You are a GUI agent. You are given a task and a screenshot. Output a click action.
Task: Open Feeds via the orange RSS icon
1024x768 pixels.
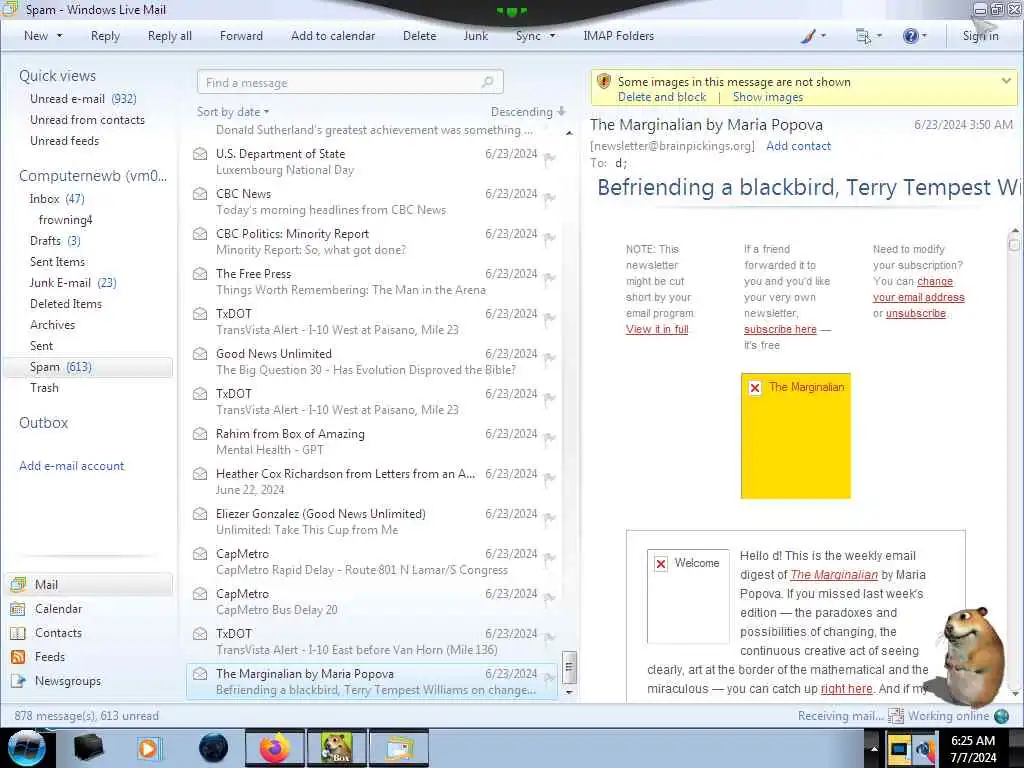(18, 657)
